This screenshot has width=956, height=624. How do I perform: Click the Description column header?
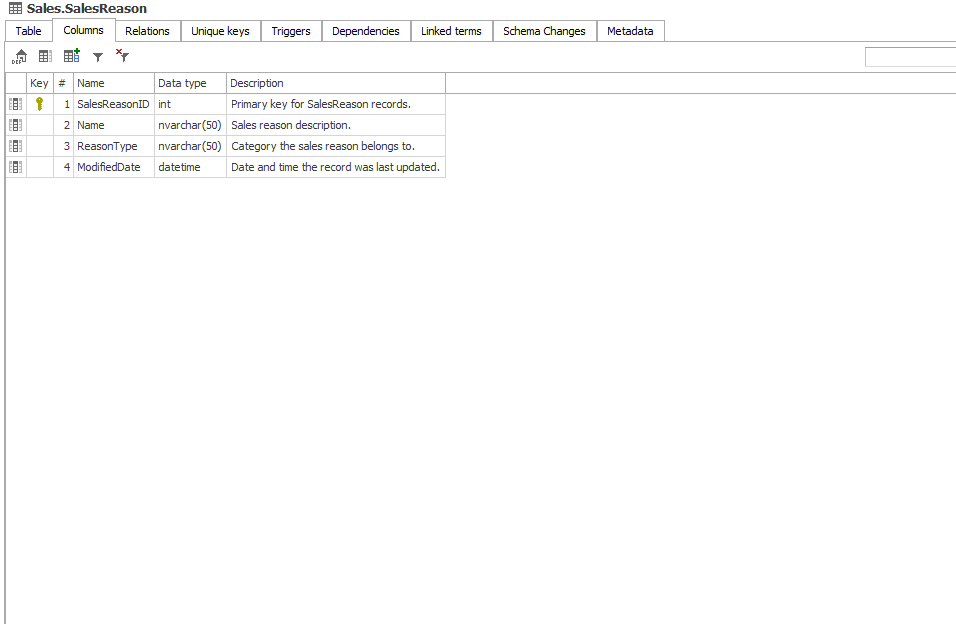point(335,83)
